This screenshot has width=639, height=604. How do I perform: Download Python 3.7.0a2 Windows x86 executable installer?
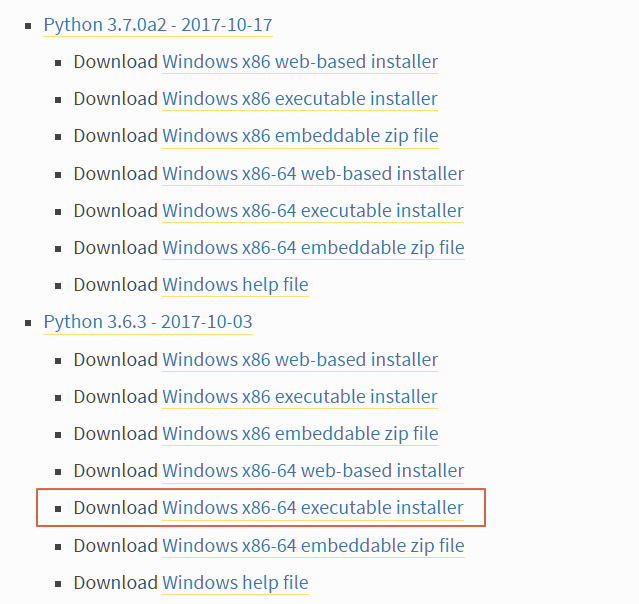[300, 99]
